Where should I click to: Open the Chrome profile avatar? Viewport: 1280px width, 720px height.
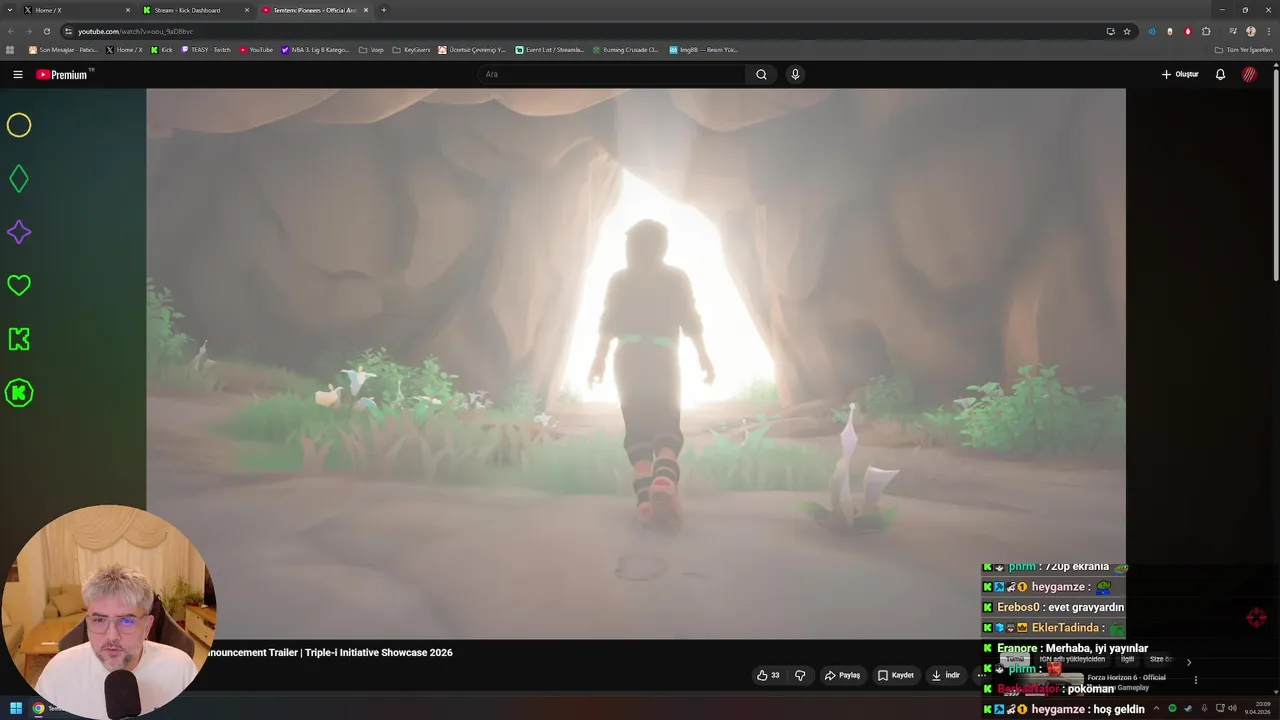click(1251, 31)
